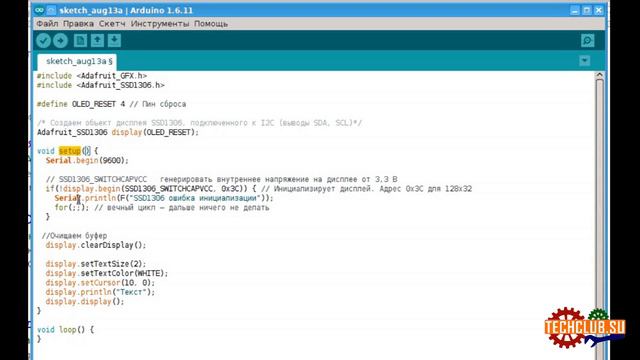Open the Правка menu

click(78, 24)
